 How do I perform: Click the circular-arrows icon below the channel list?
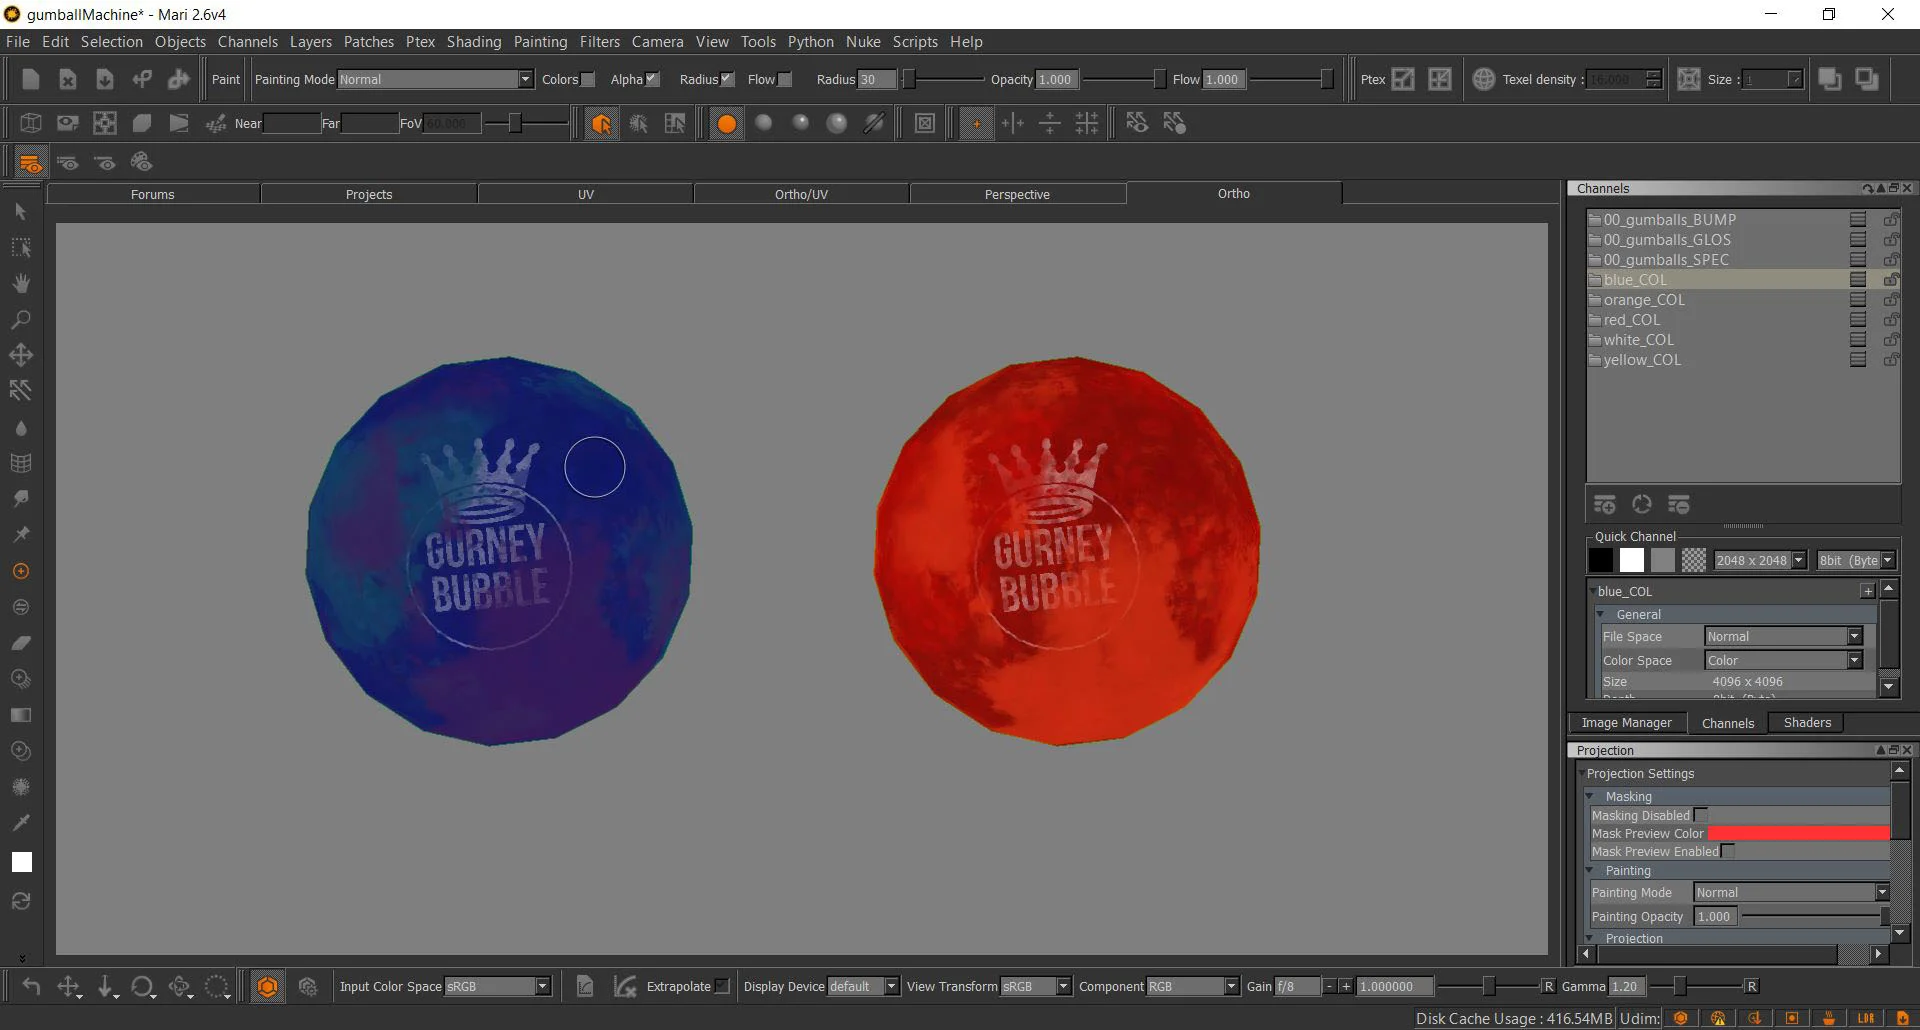pos(1642,504)
